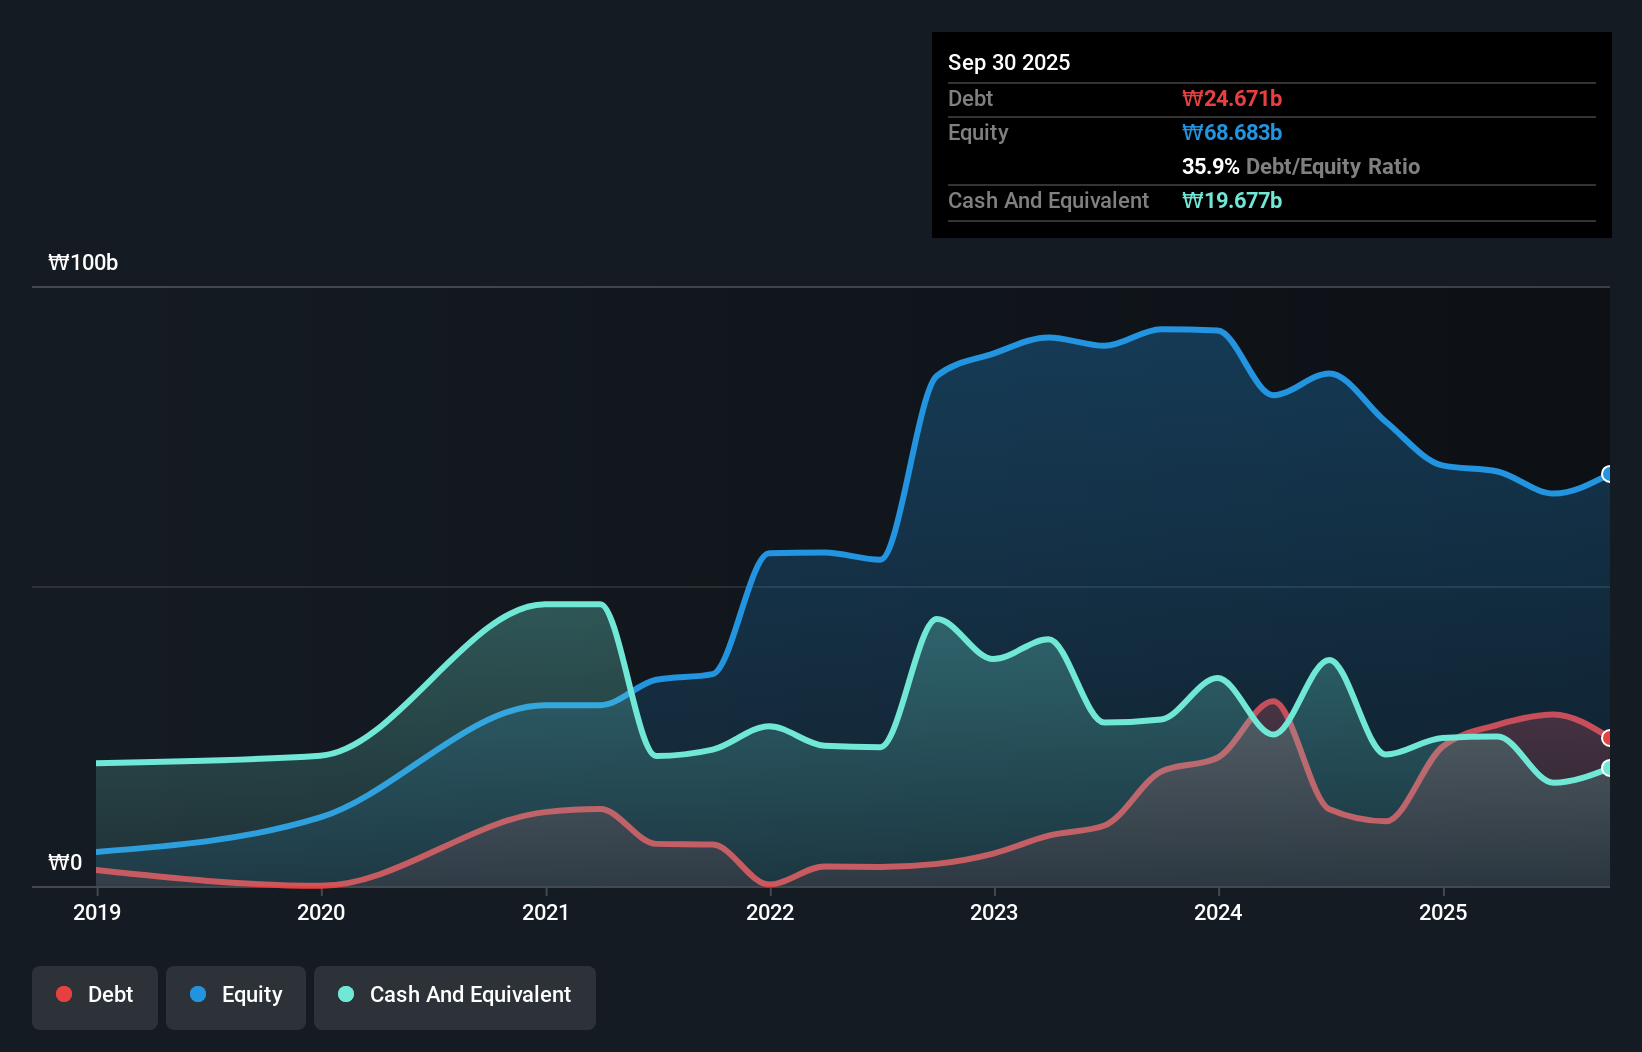Viewport: 1642px width, 1052px height.
Task: Click the red Debt dot icon in legend
Action: 63,994
